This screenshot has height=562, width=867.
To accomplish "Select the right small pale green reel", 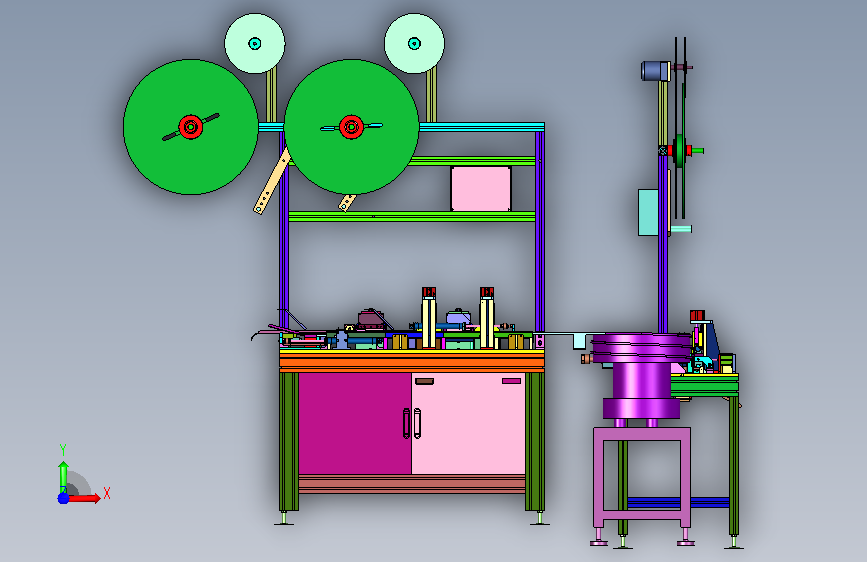I will pos(414,43).
